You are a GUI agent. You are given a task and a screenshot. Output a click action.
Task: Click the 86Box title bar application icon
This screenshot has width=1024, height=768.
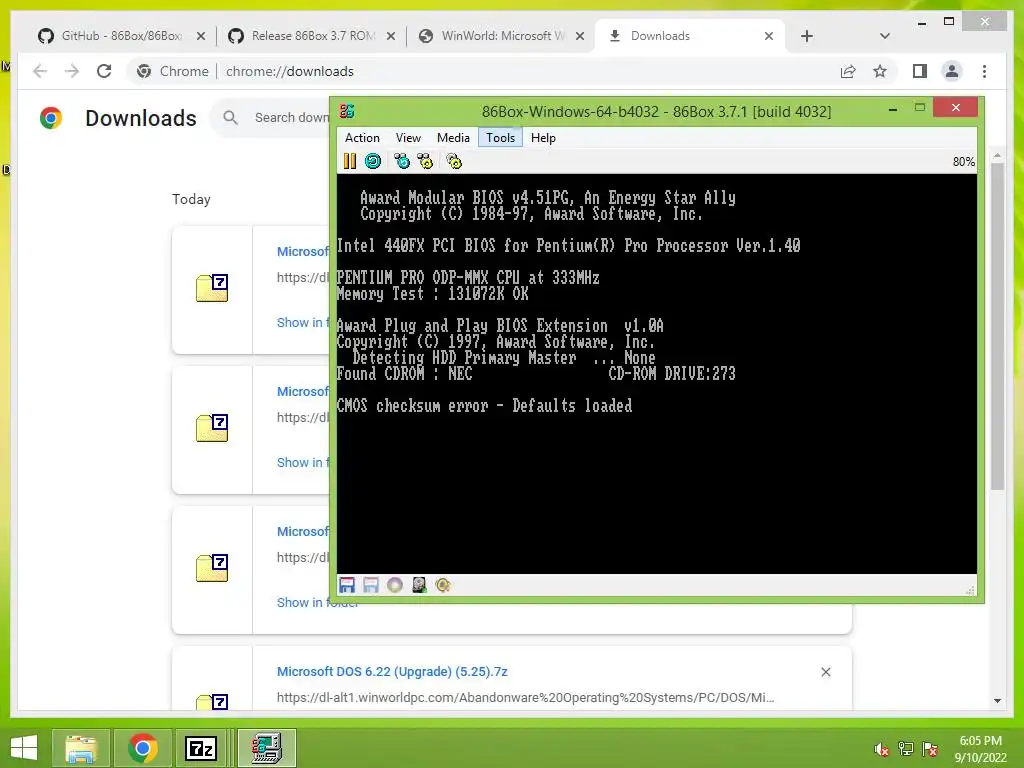coord(347,111)
